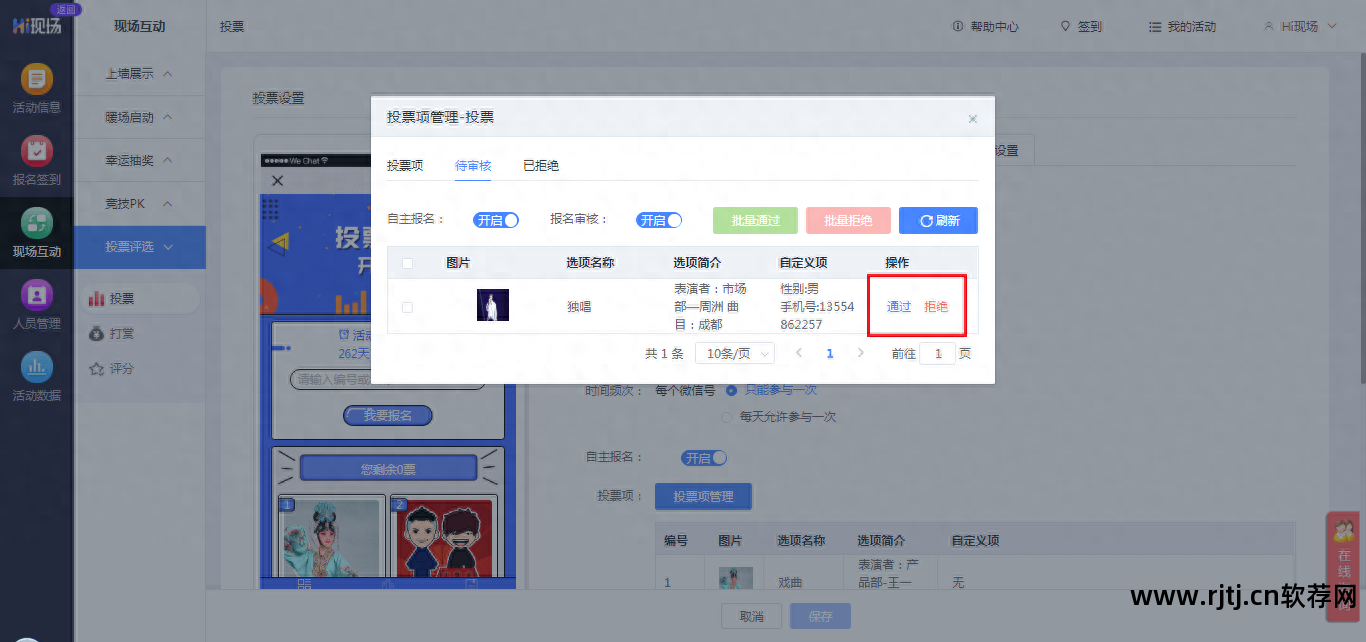Screen dimensions: 1366x642
Task: Open the Hi现场 account dropdown
Action: (1299, 26)
